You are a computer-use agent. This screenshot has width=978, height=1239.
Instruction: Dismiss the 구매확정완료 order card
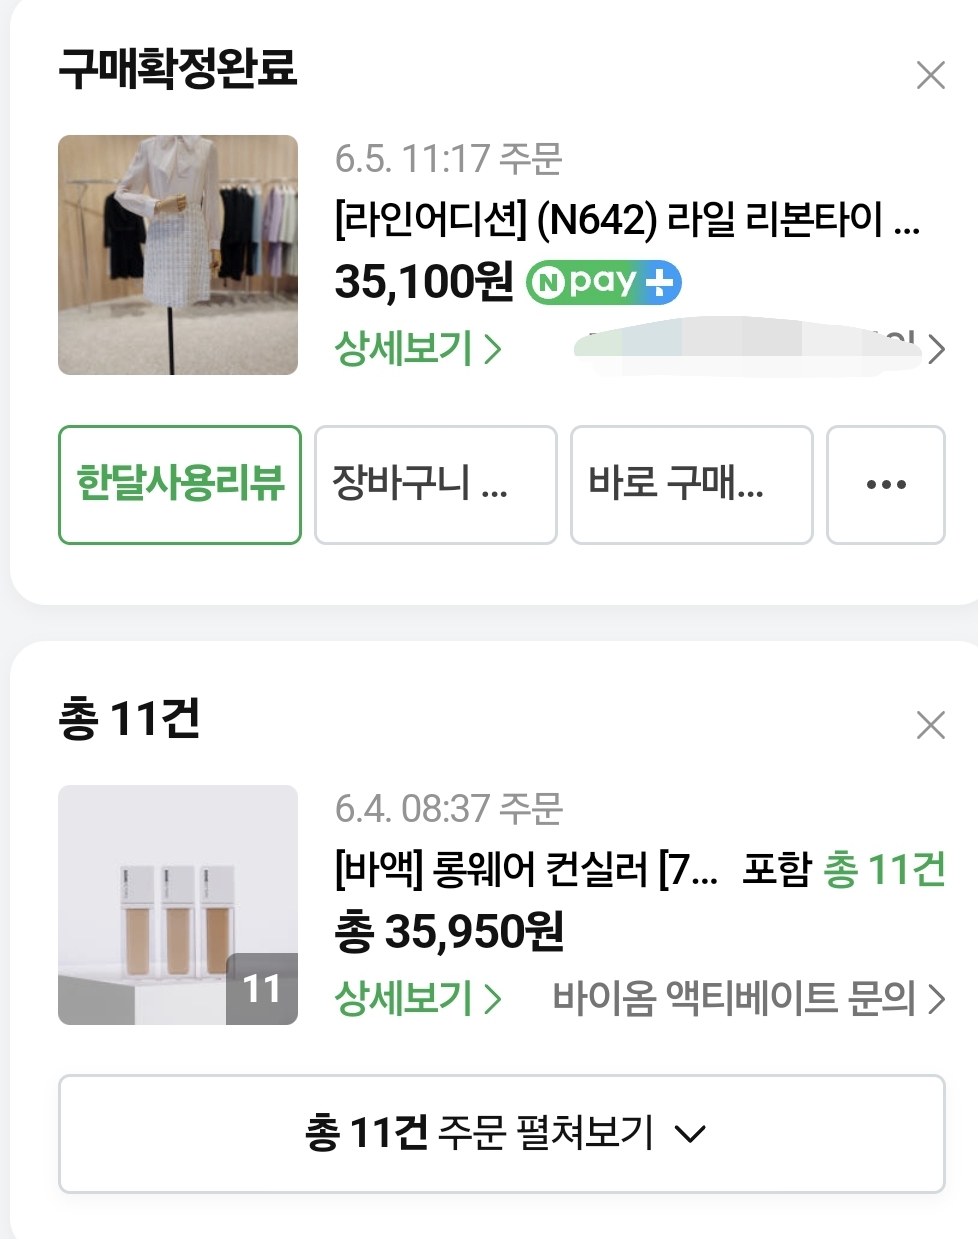[930, 75]
